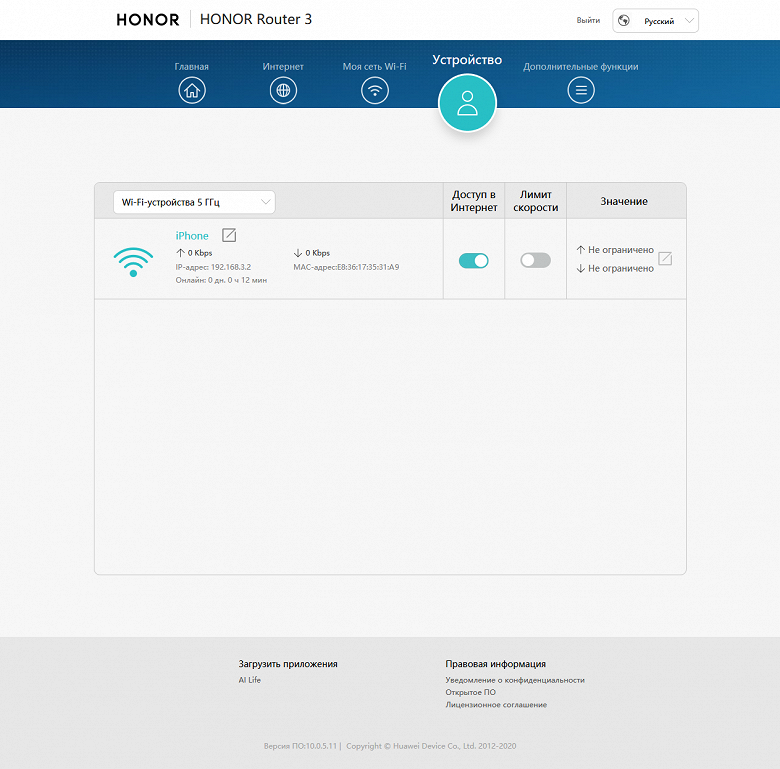Click the iPhone device name link

[x=192, y=236]
